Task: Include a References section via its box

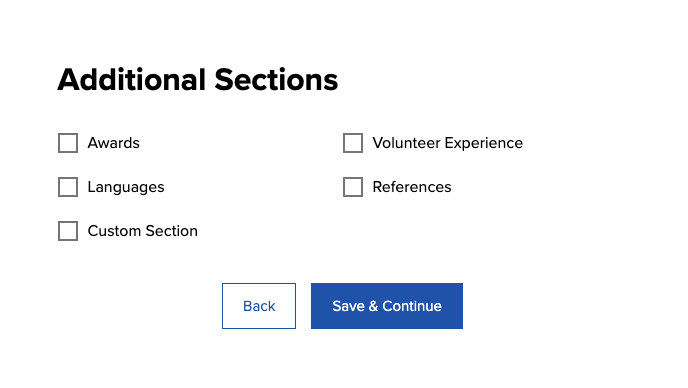Action: [x=353, y=187]
